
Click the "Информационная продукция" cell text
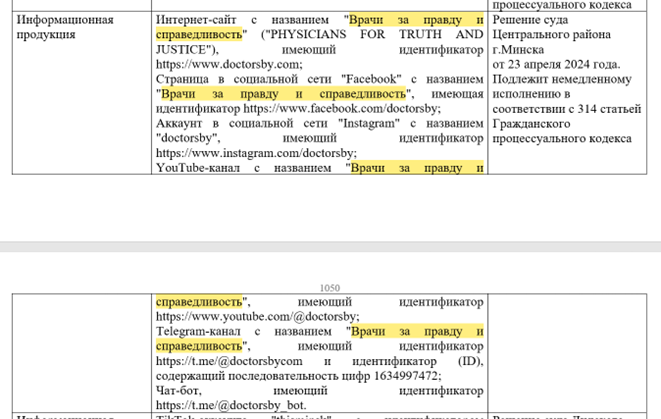click(x=58, y=27)
